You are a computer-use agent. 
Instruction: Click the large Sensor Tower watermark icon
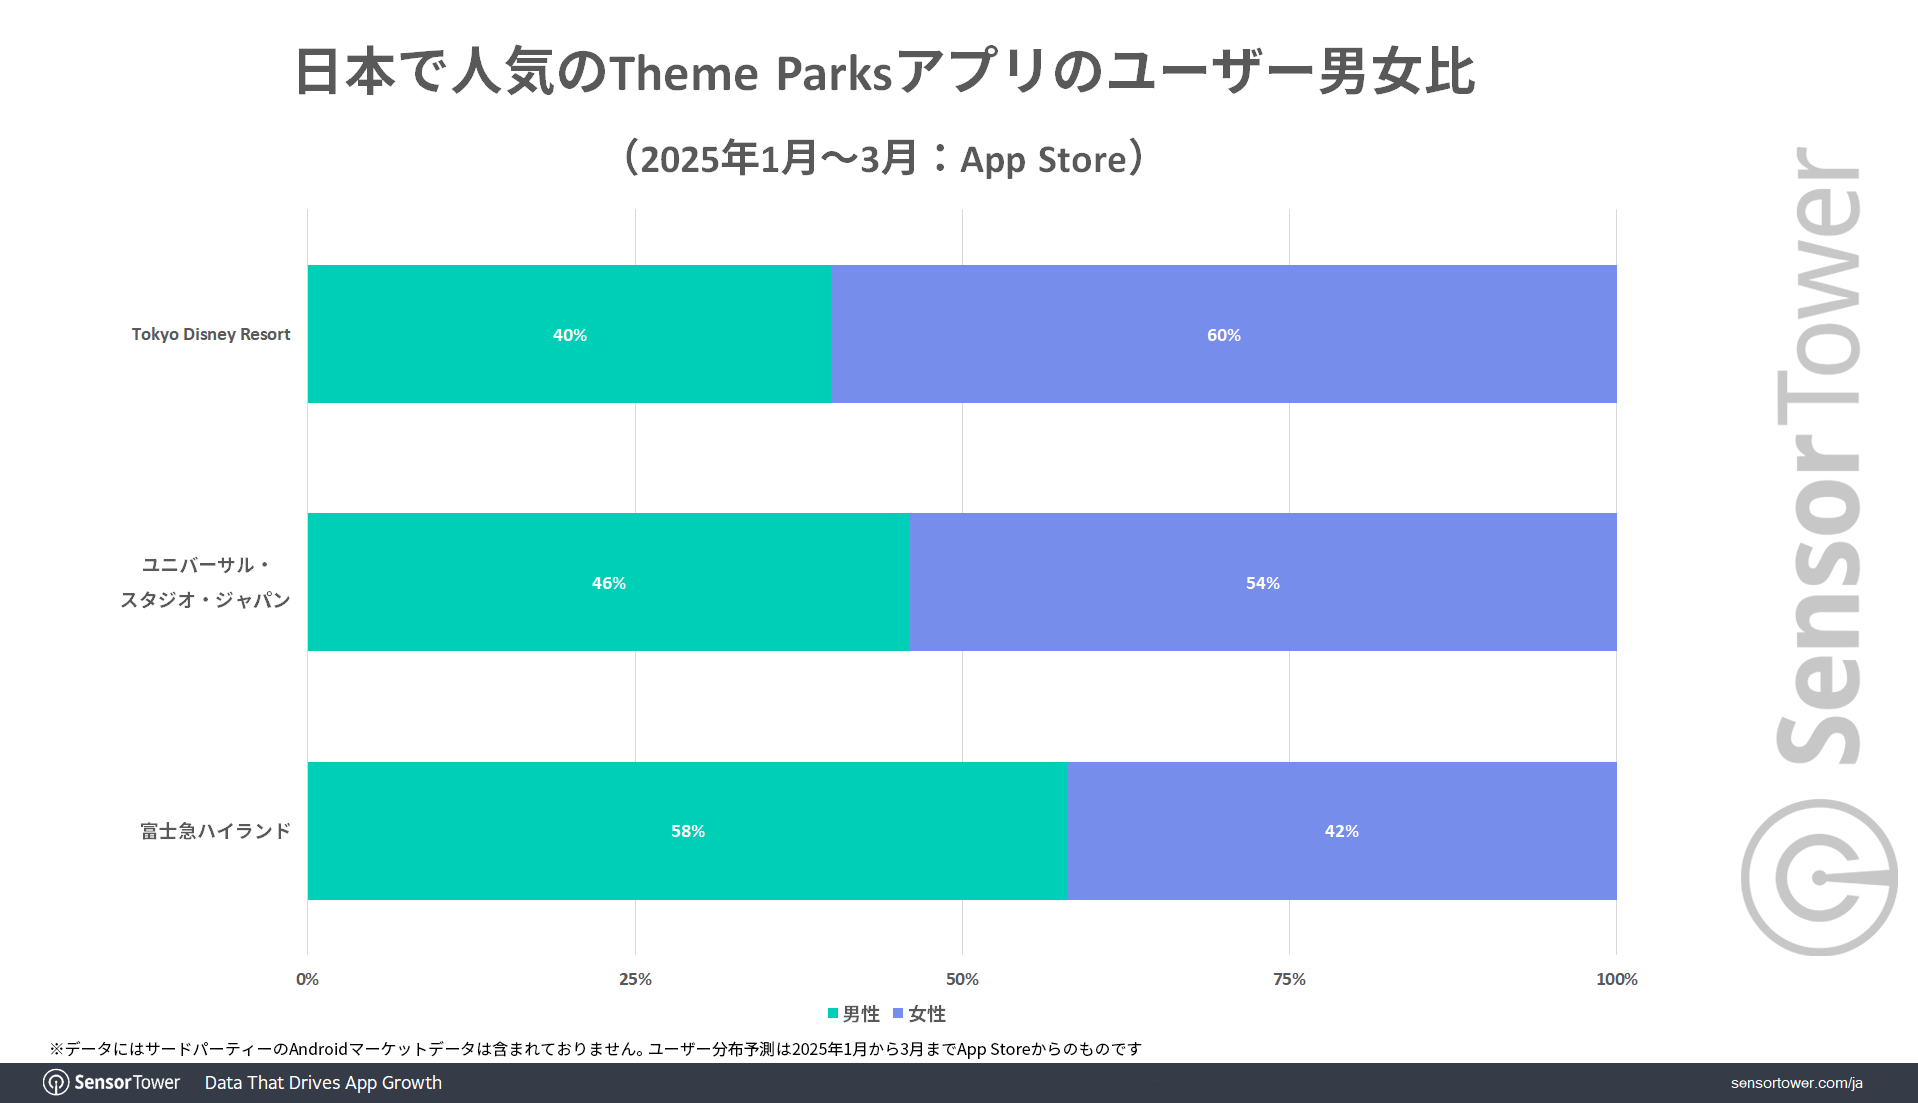1818,877
